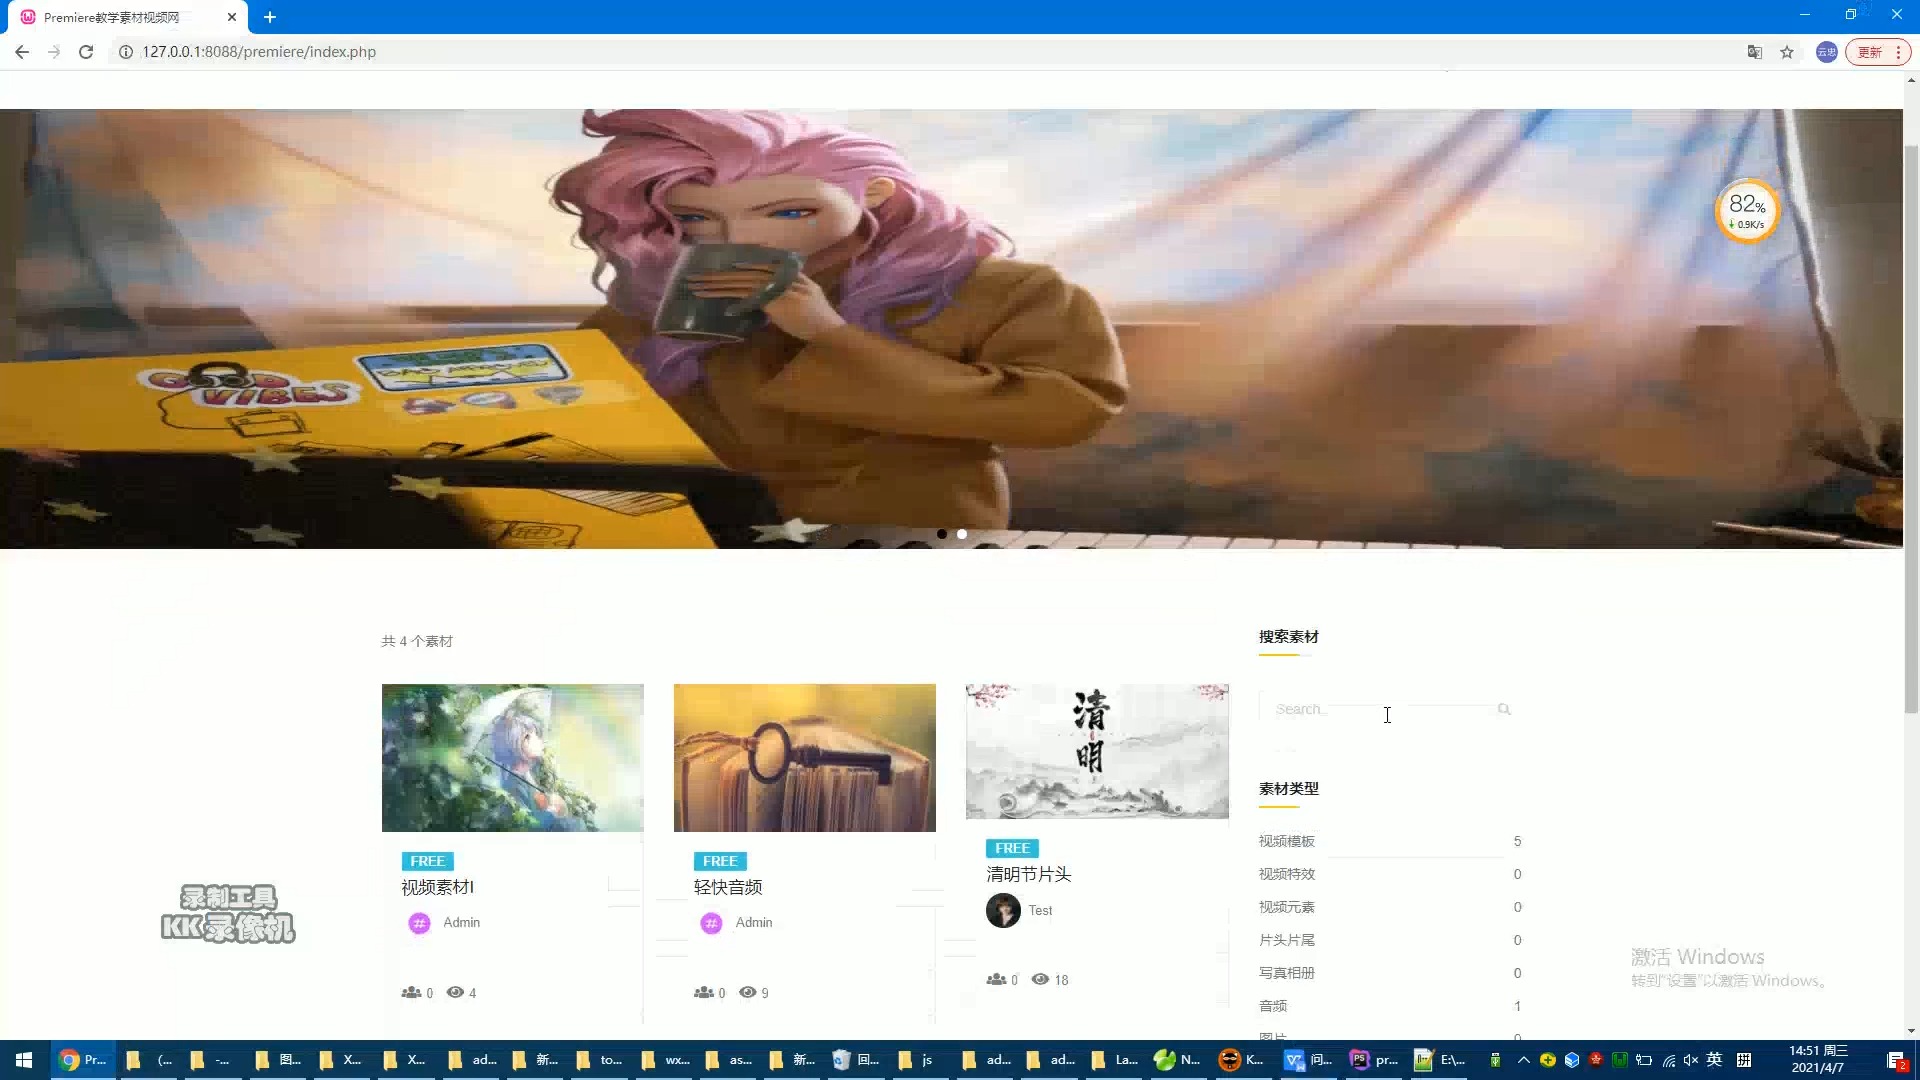1920x1080 pixels.
Task: Bookmark this page with the star icon
Action: click(1787, 52)
